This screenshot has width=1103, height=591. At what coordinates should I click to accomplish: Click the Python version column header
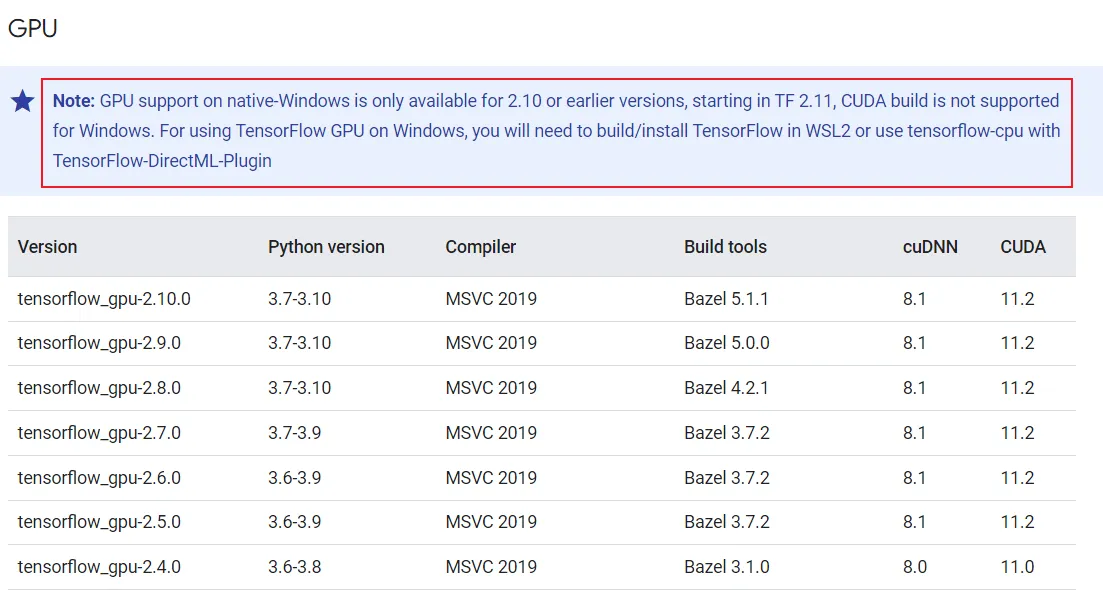(x=326, y=247)
